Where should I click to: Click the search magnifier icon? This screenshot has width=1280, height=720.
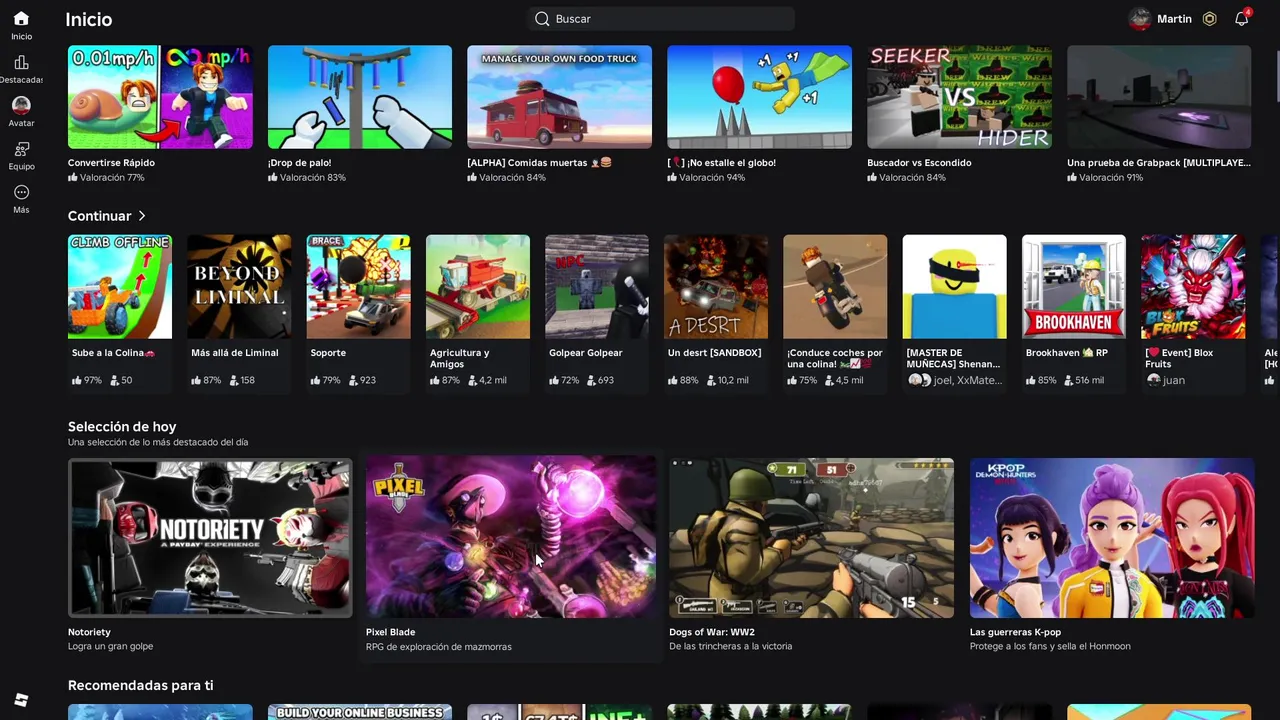[542, 19]
